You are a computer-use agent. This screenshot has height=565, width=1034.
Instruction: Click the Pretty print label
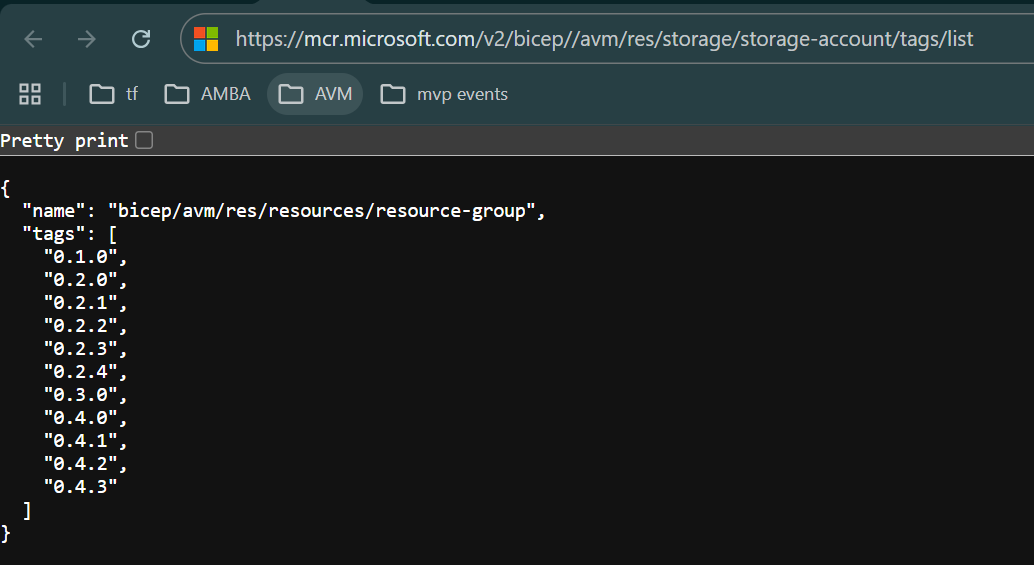click(64, 140)
